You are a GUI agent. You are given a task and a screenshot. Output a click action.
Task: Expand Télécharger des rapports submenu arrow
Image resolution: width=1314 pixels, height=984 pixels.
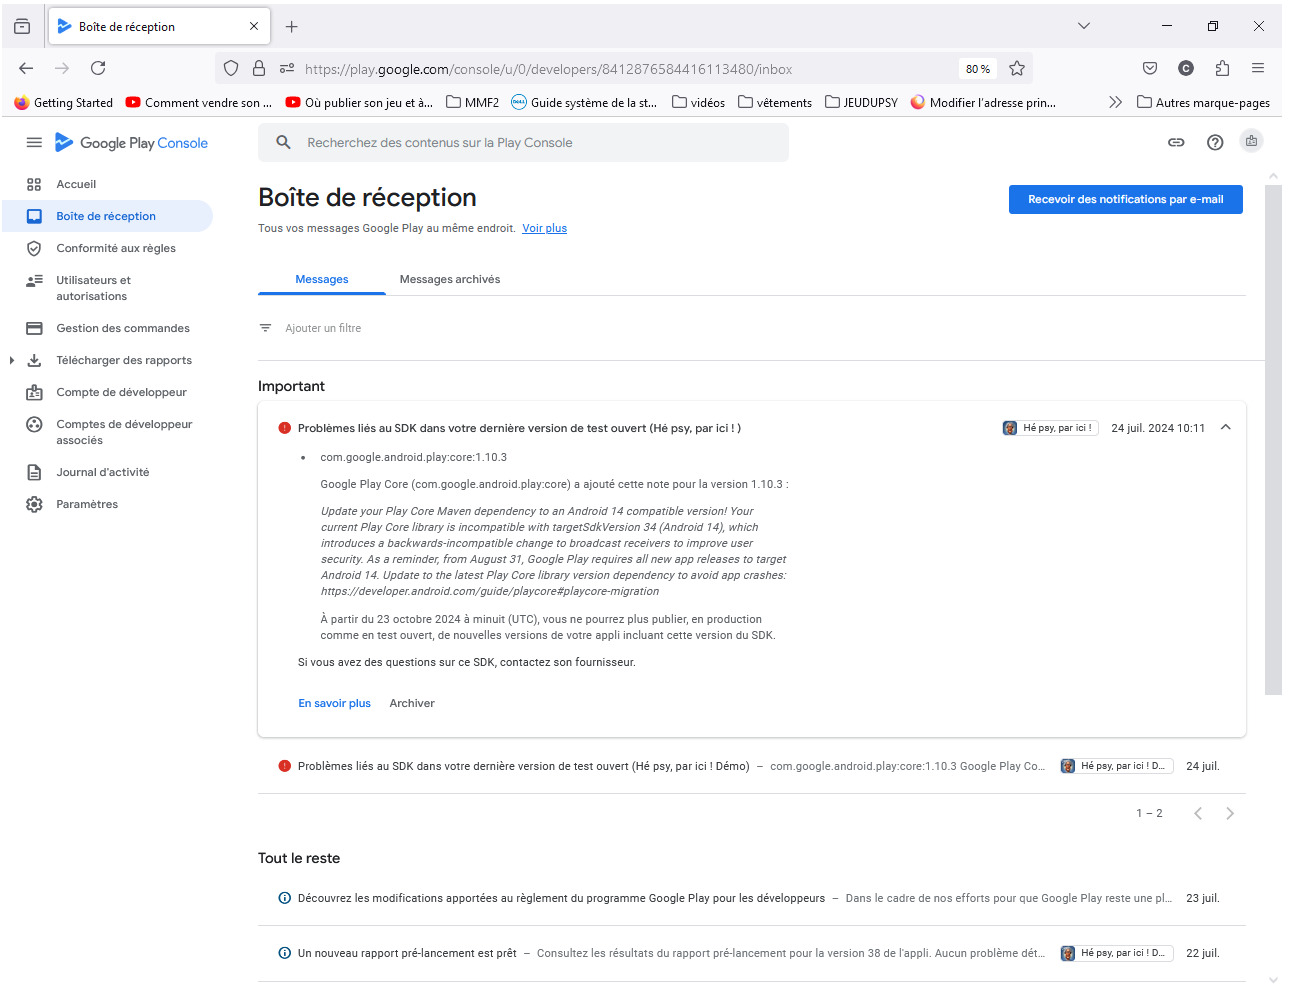pyautogui.click(x=12, y=360)
